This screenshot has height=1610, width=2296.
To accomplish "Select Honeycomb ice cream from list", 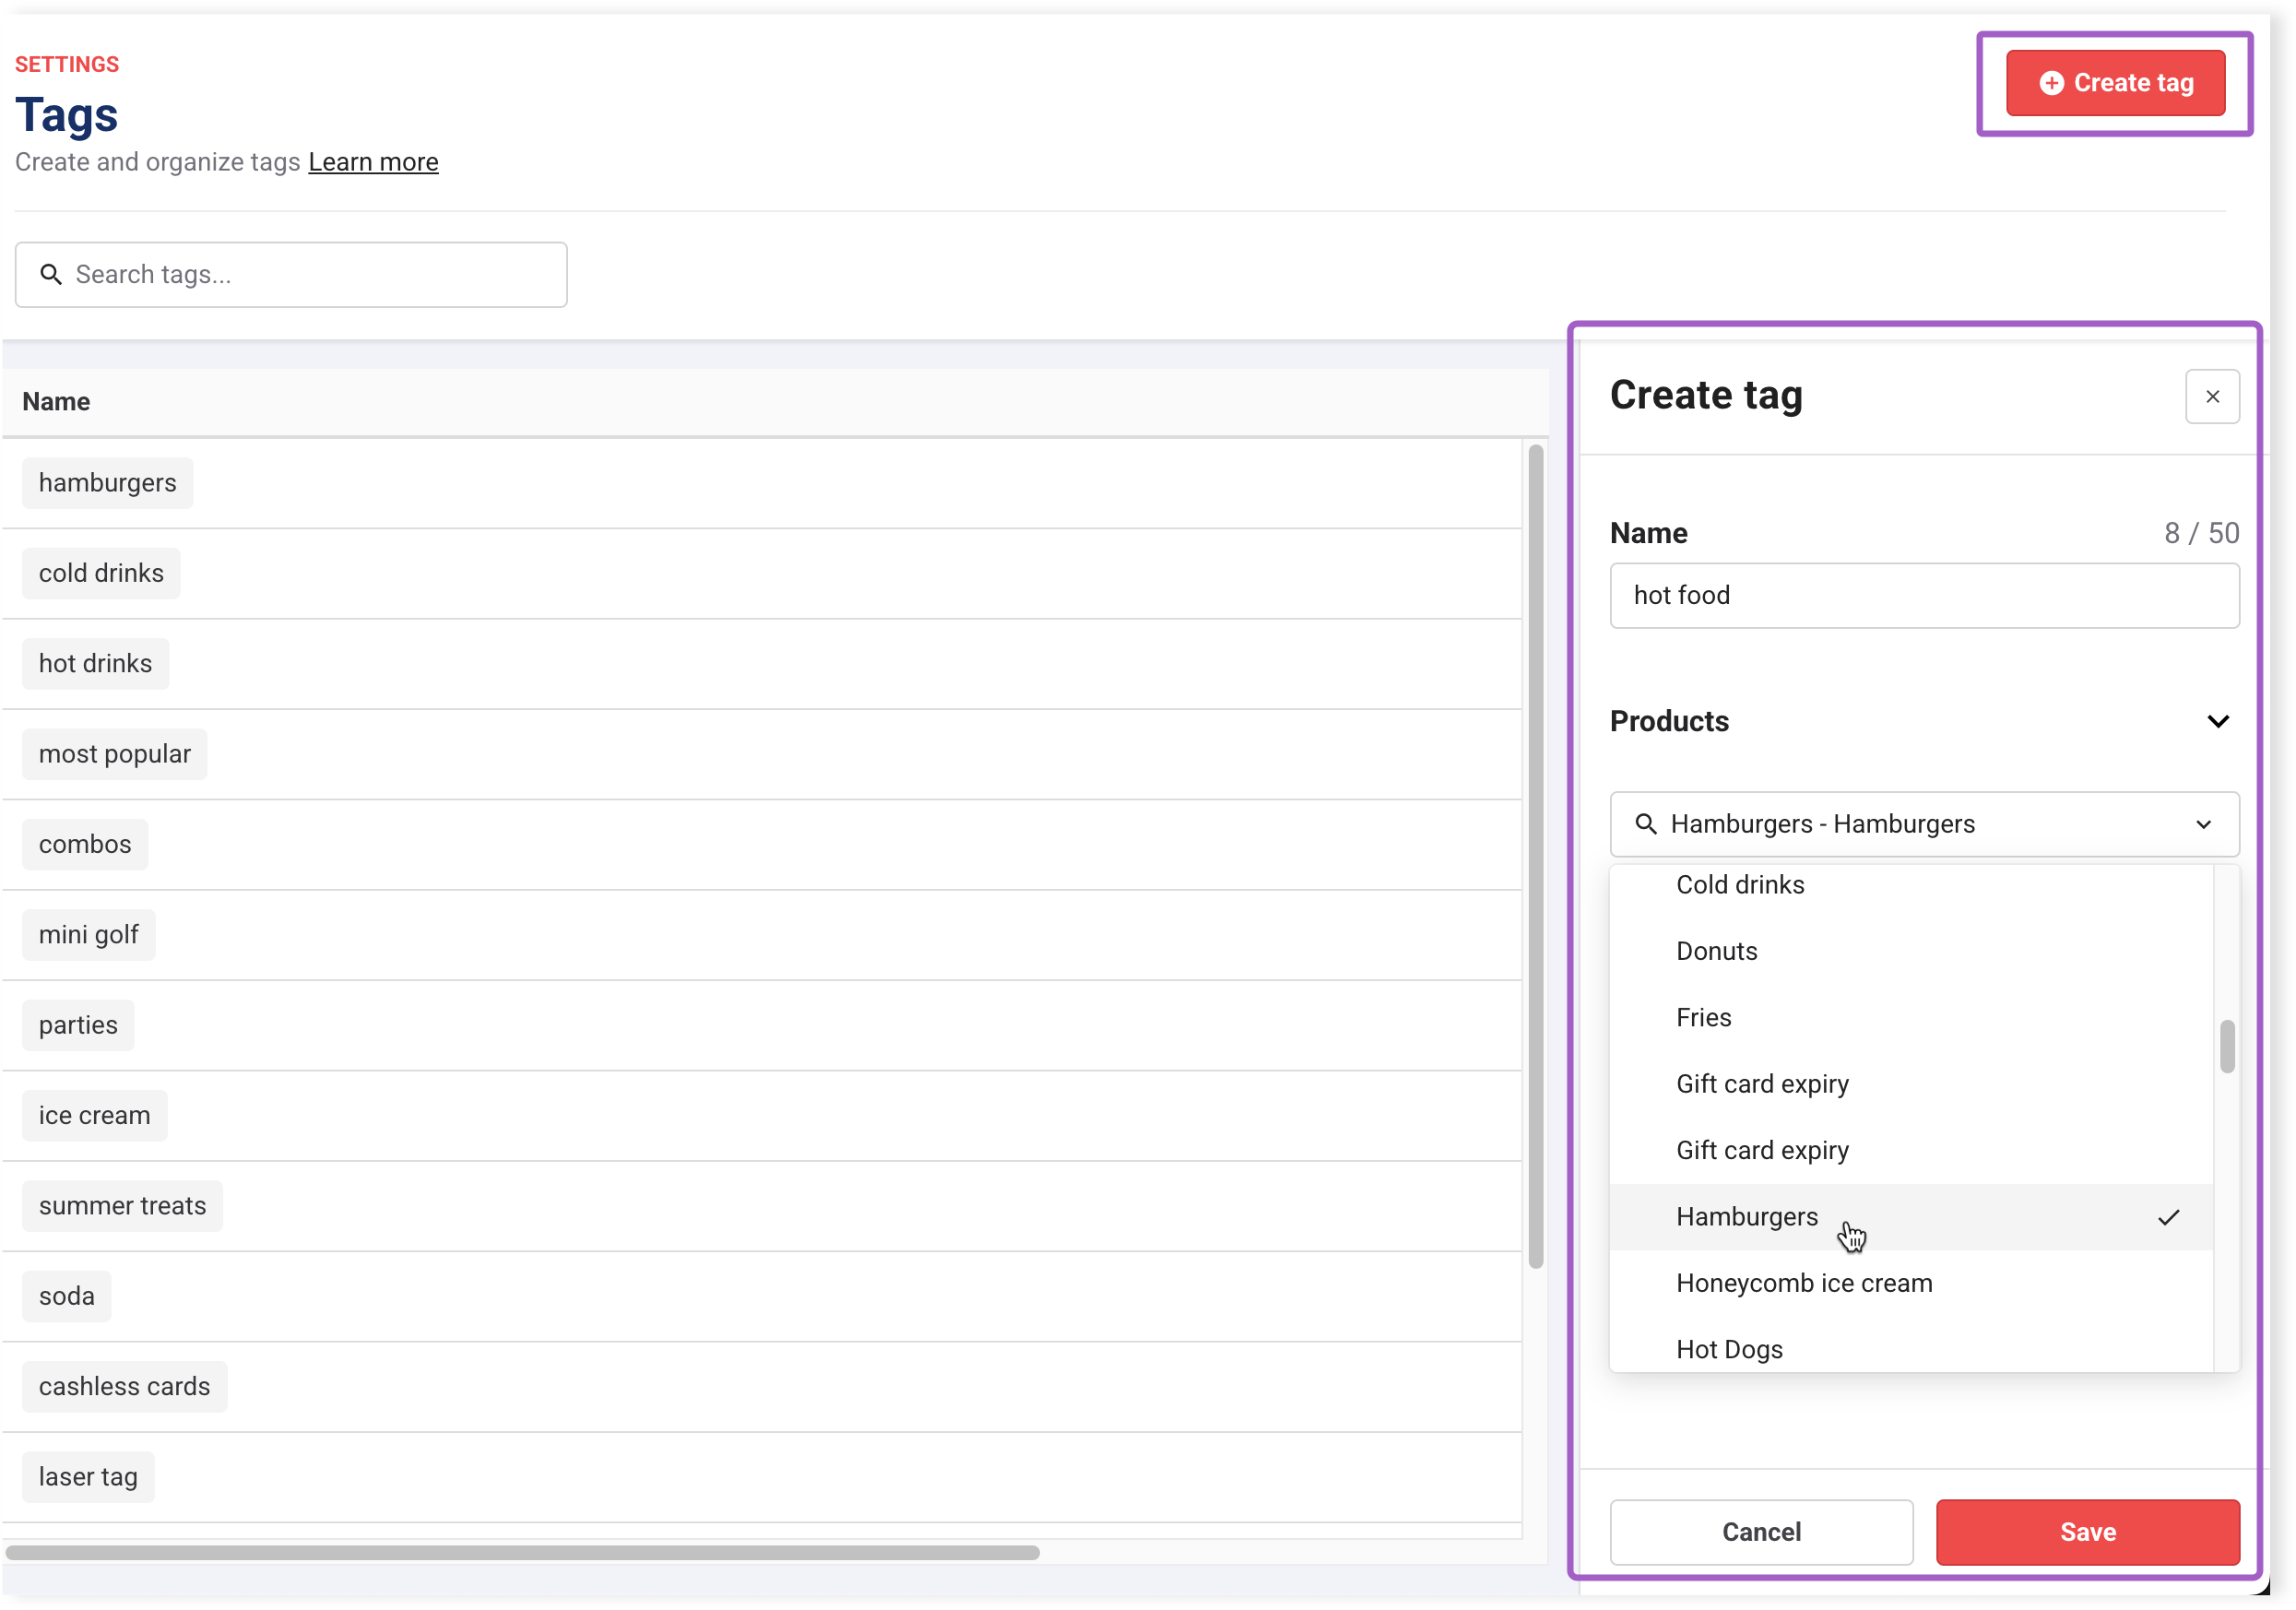I will [x=1804, y=1283].
